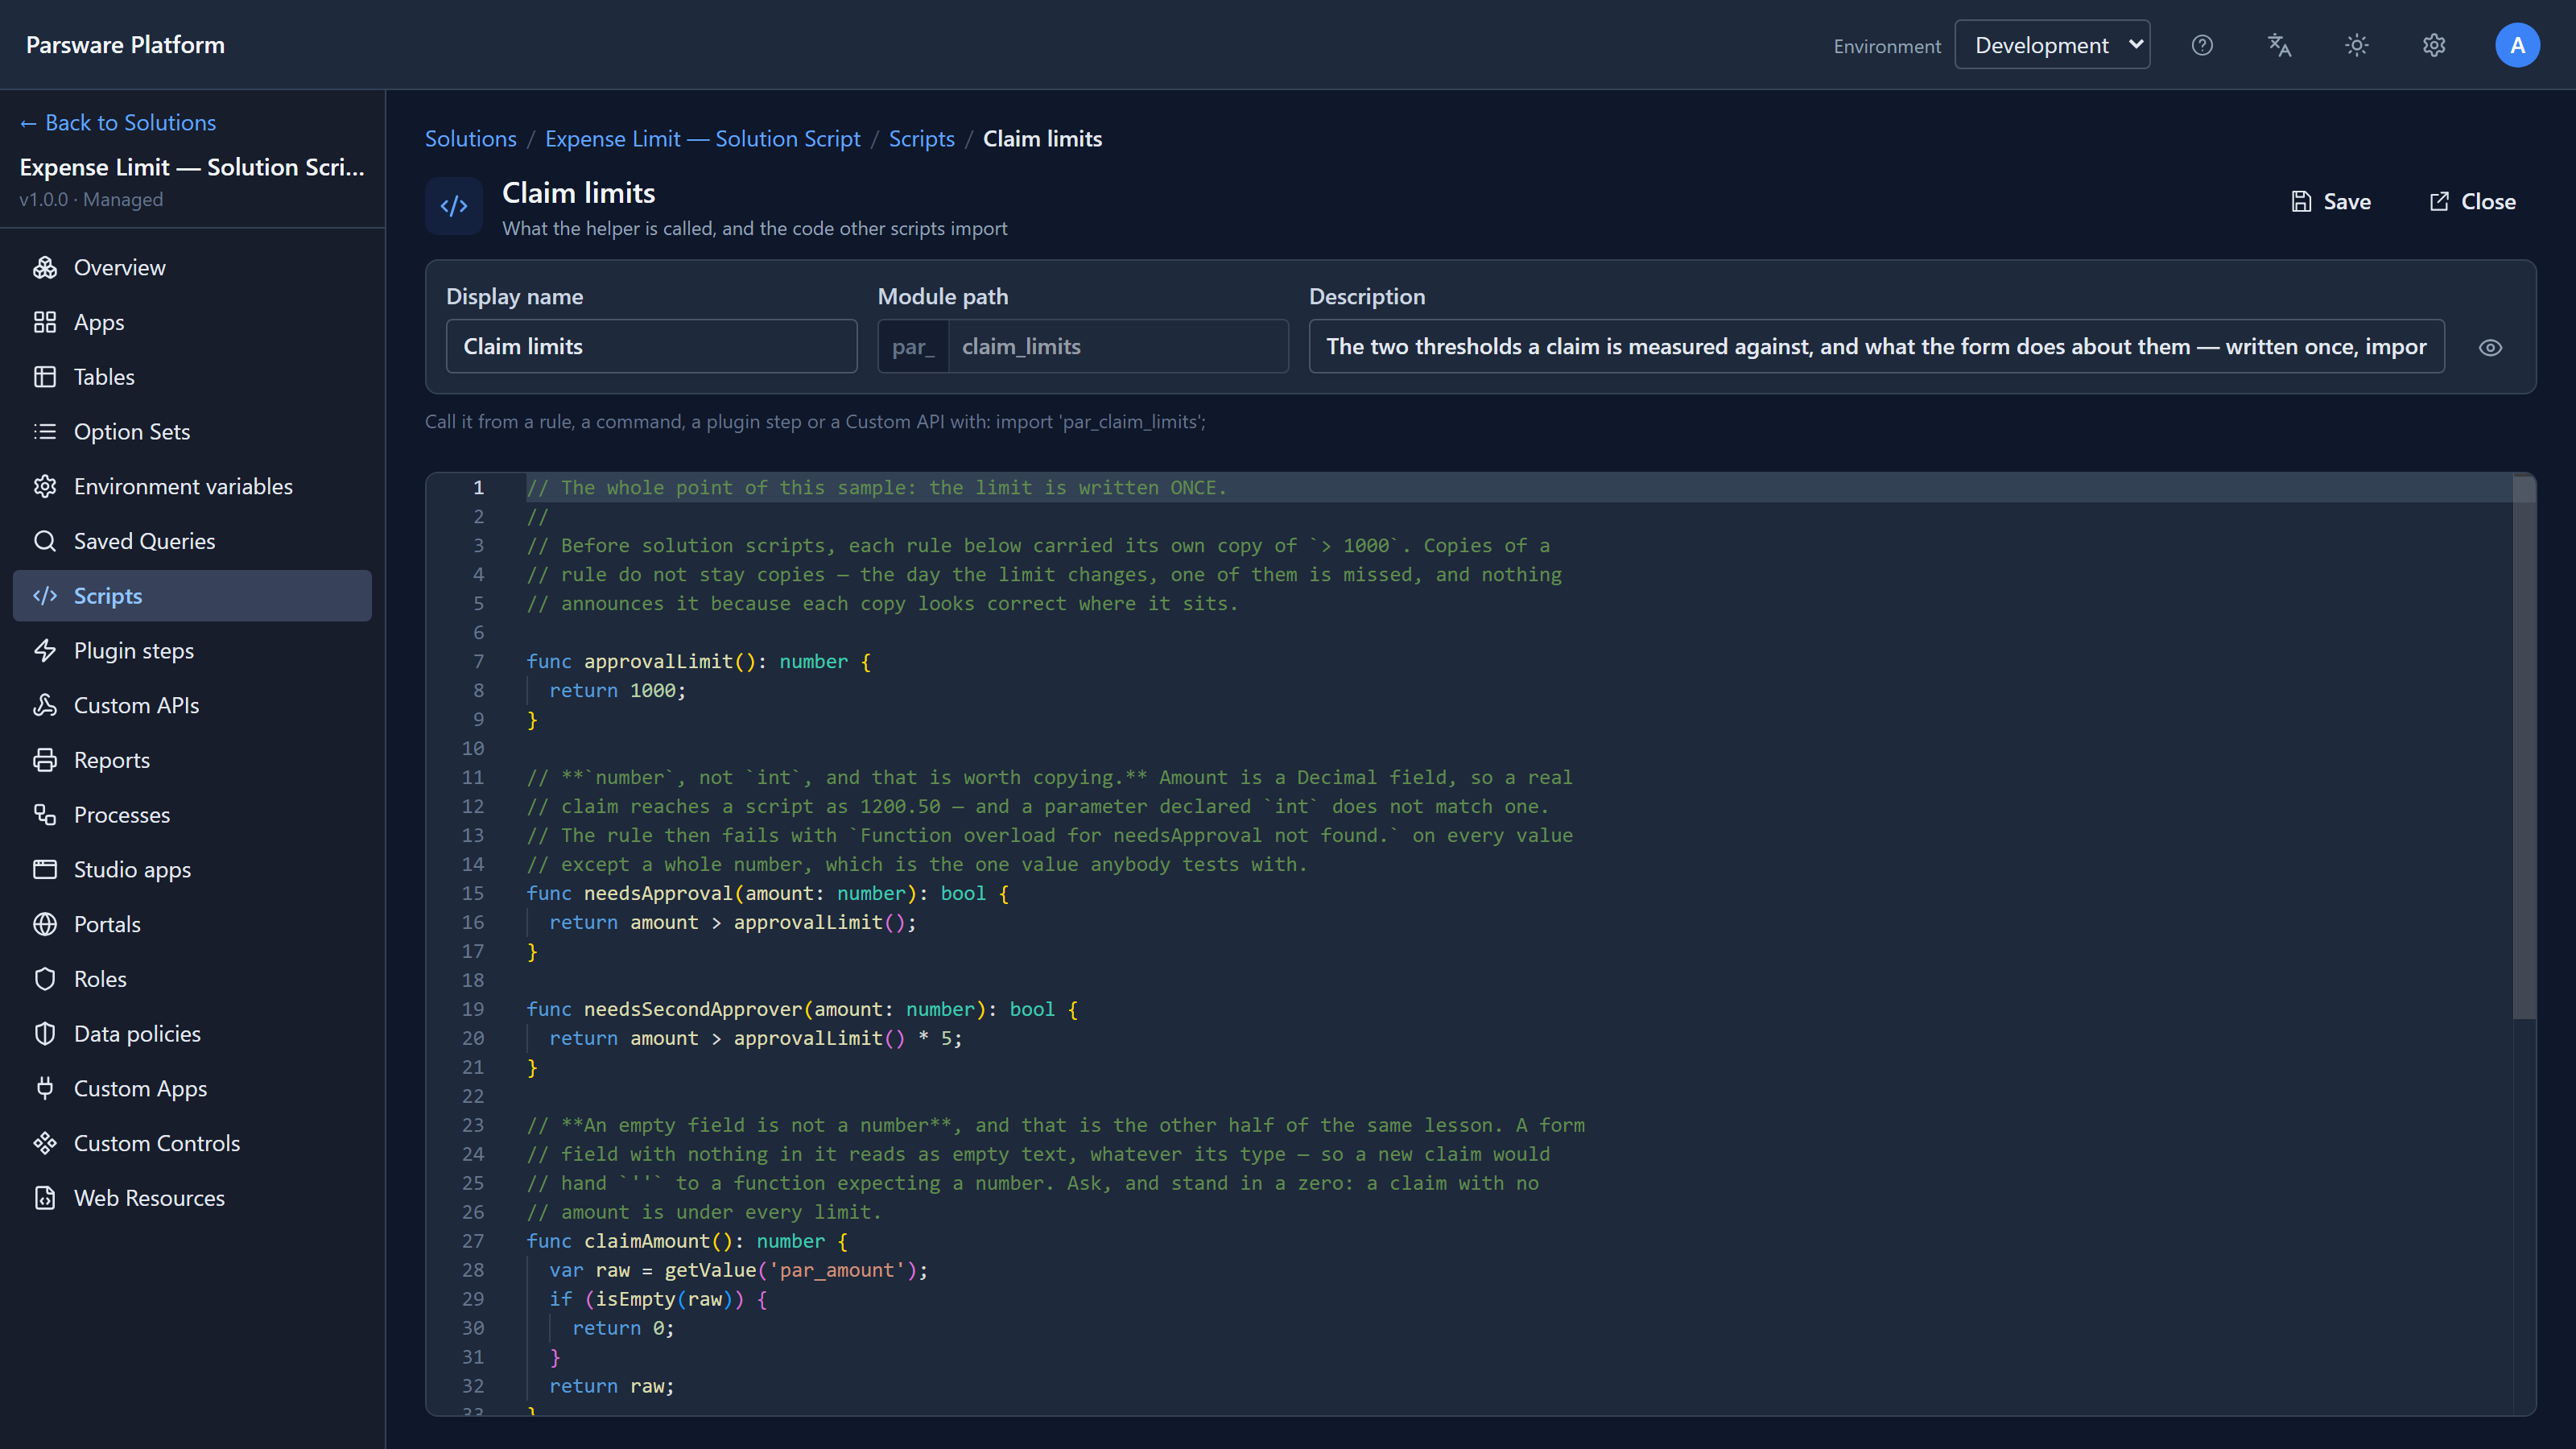Open Expense Limit — Solution Script breadcrumb
This screenshot has height=1449, width=2576.
pyautogui.click(x=702, y=139)
